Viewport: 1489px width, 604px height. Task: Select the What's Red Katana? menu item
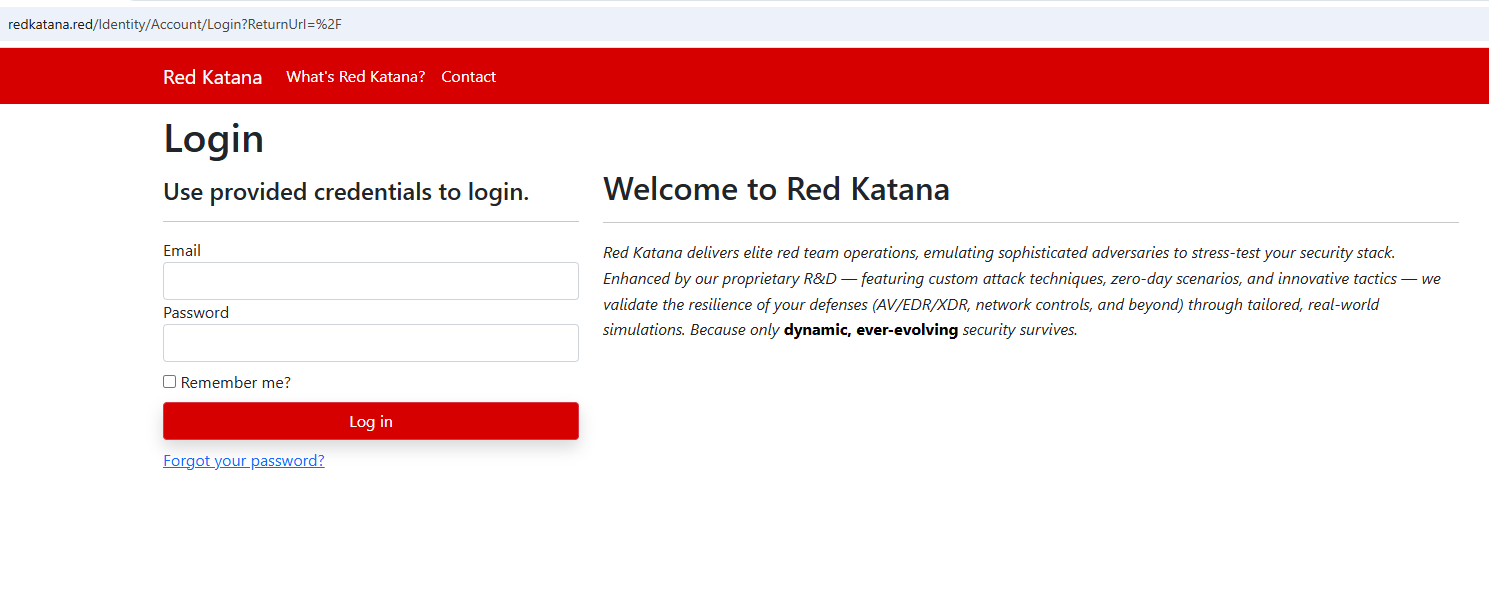(355, 76)
